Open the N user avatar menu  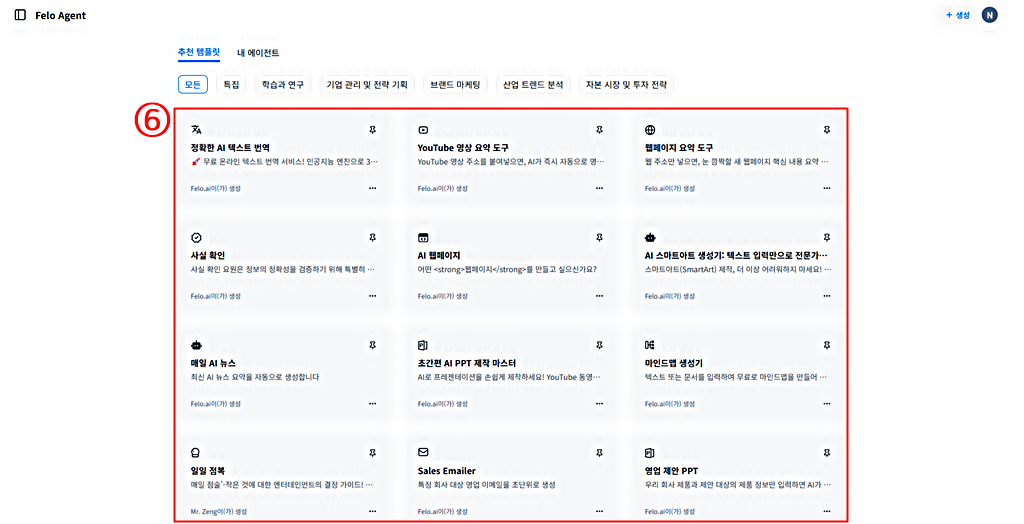point(989,15)
